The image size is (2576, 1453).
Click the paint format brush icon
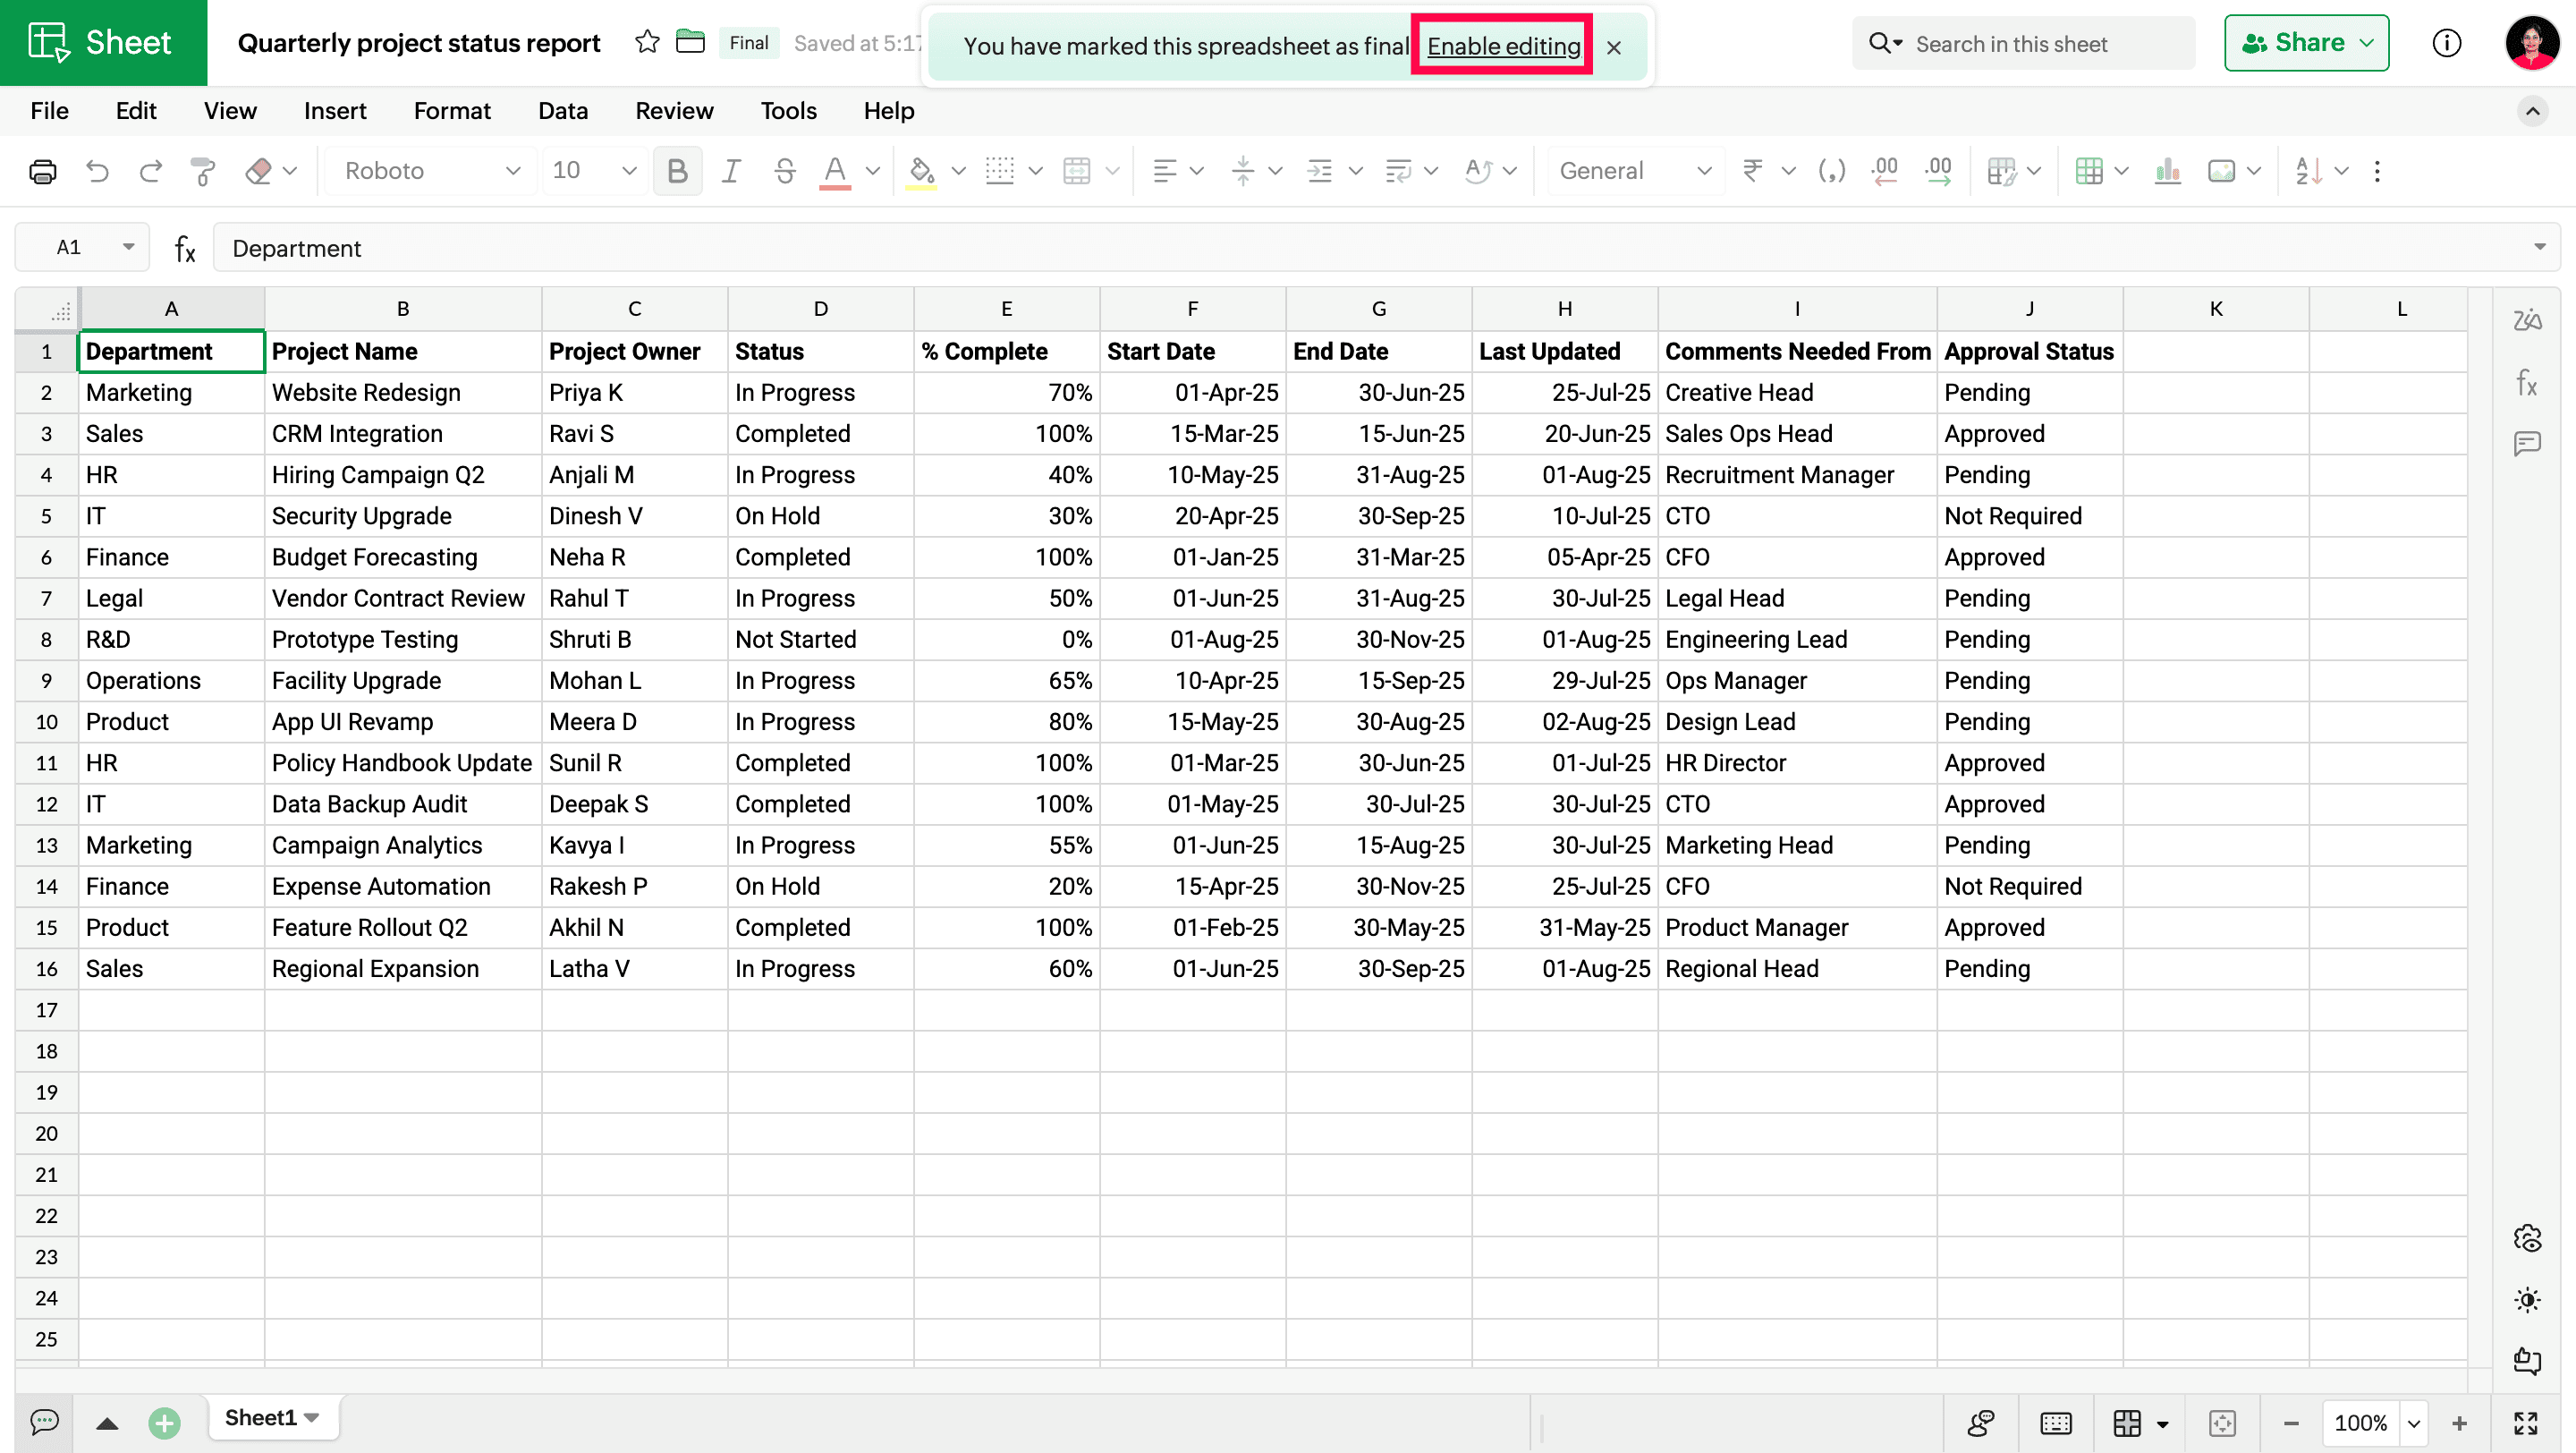(203, 171)
